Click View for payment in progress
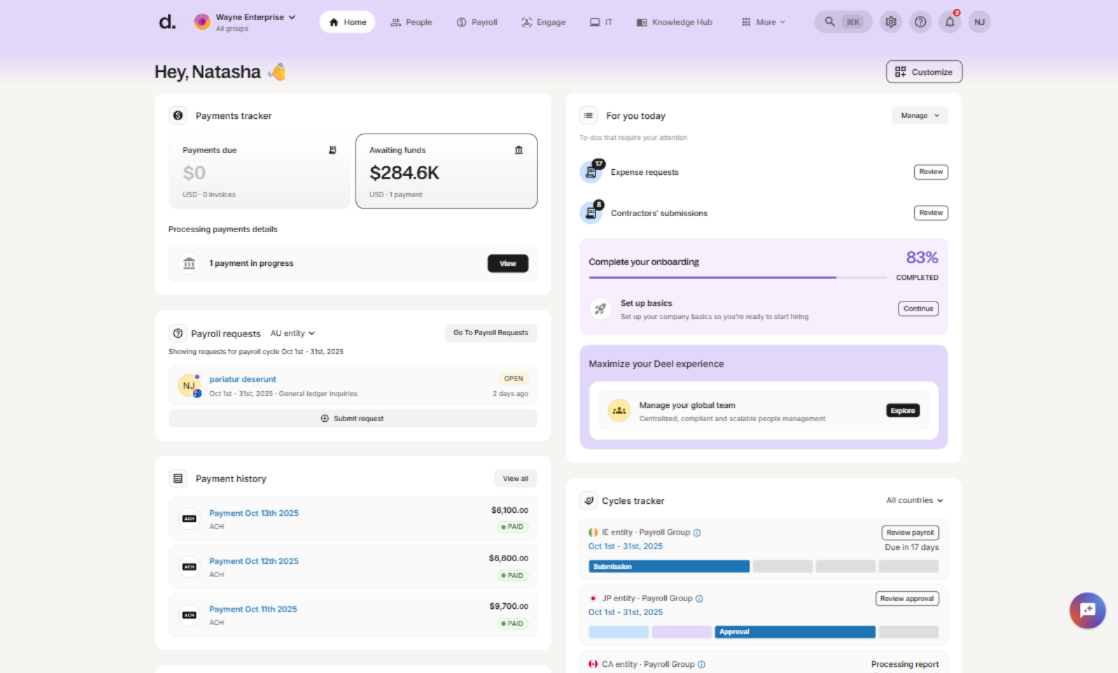Image resolution: width=1118 pixels, height=673 pixels. [507, 264]
